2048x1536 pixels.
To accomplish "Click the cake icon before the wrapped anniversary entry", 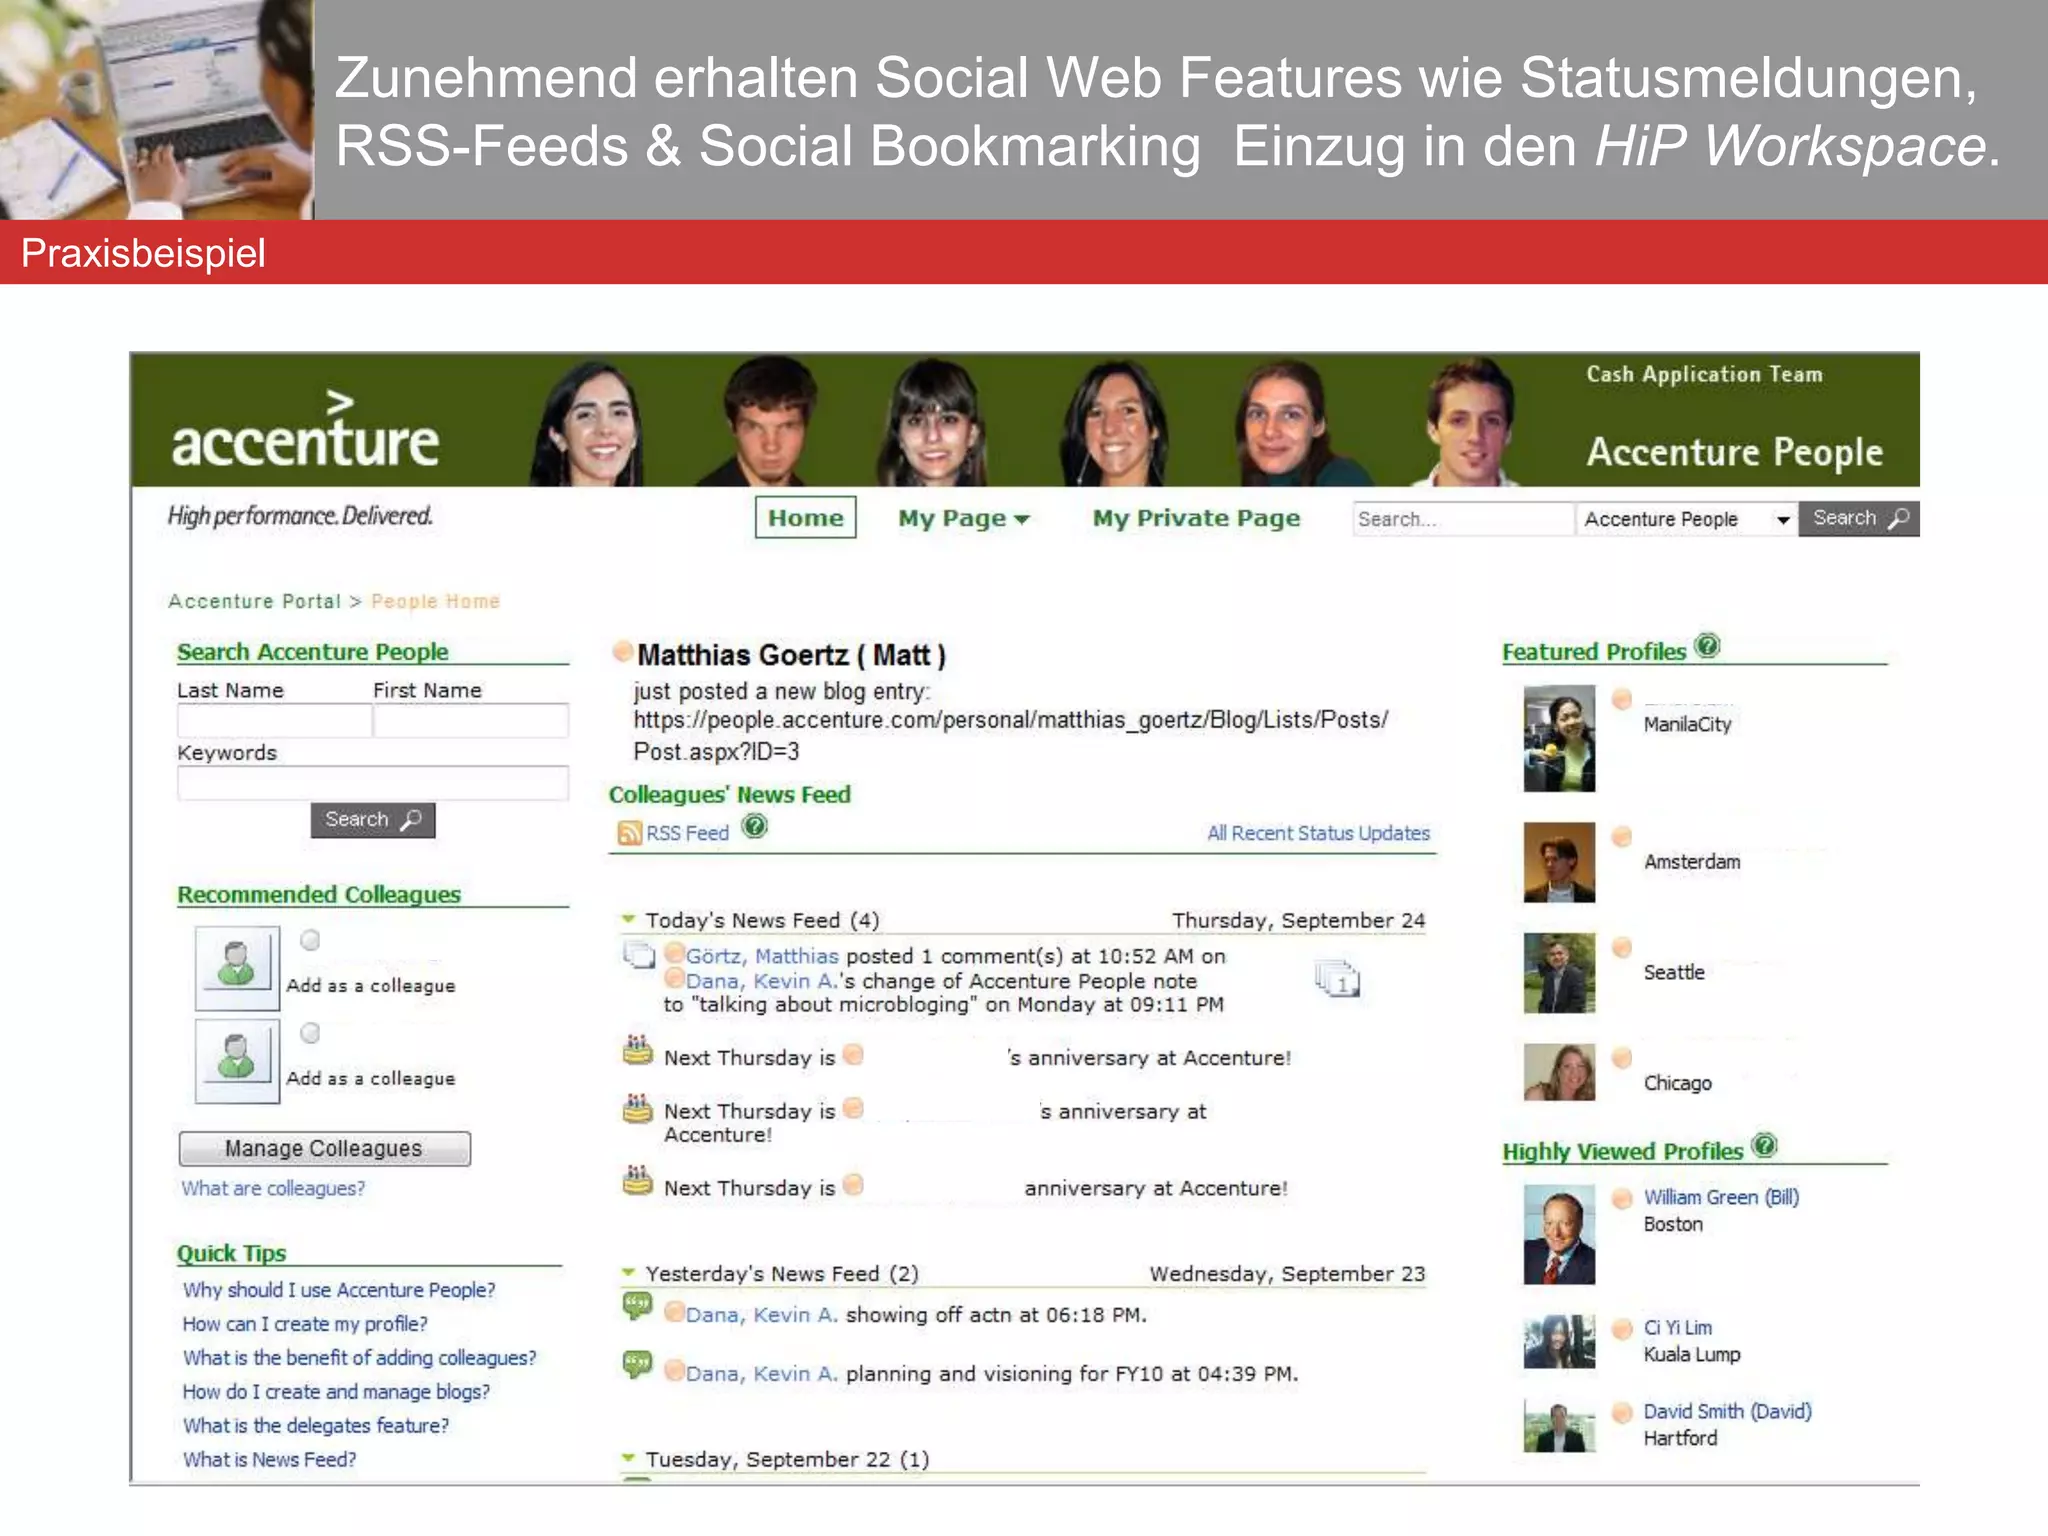I will point(638,1108).
